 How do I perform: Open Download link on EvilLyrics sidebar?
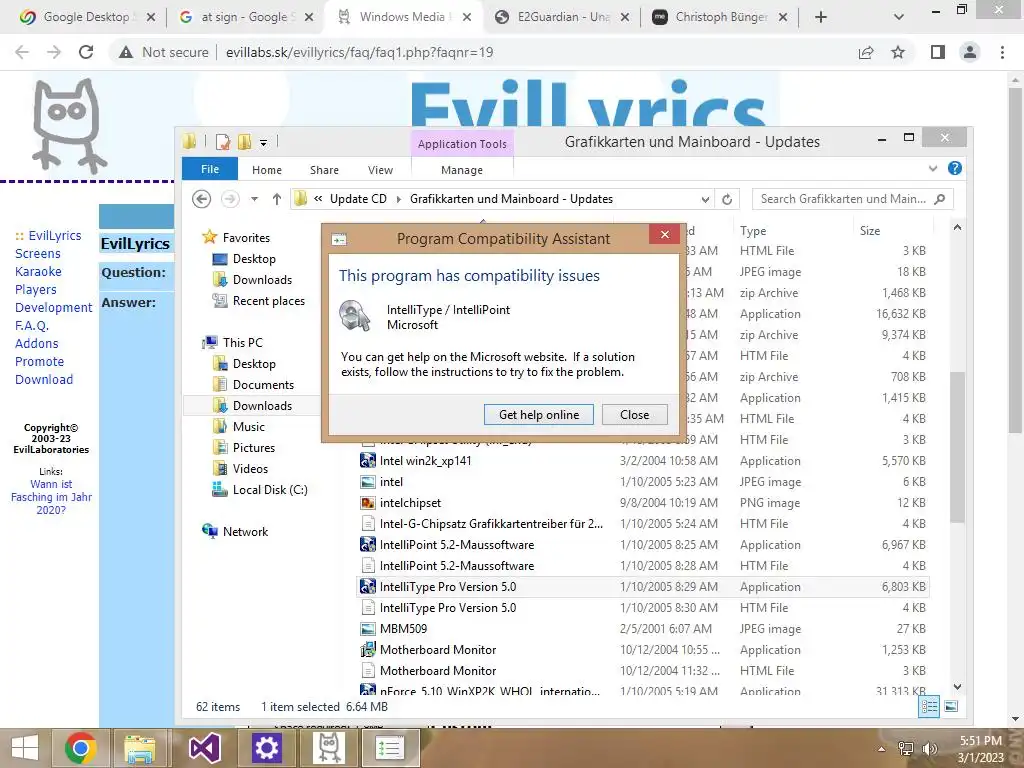(x=44, y=379)
